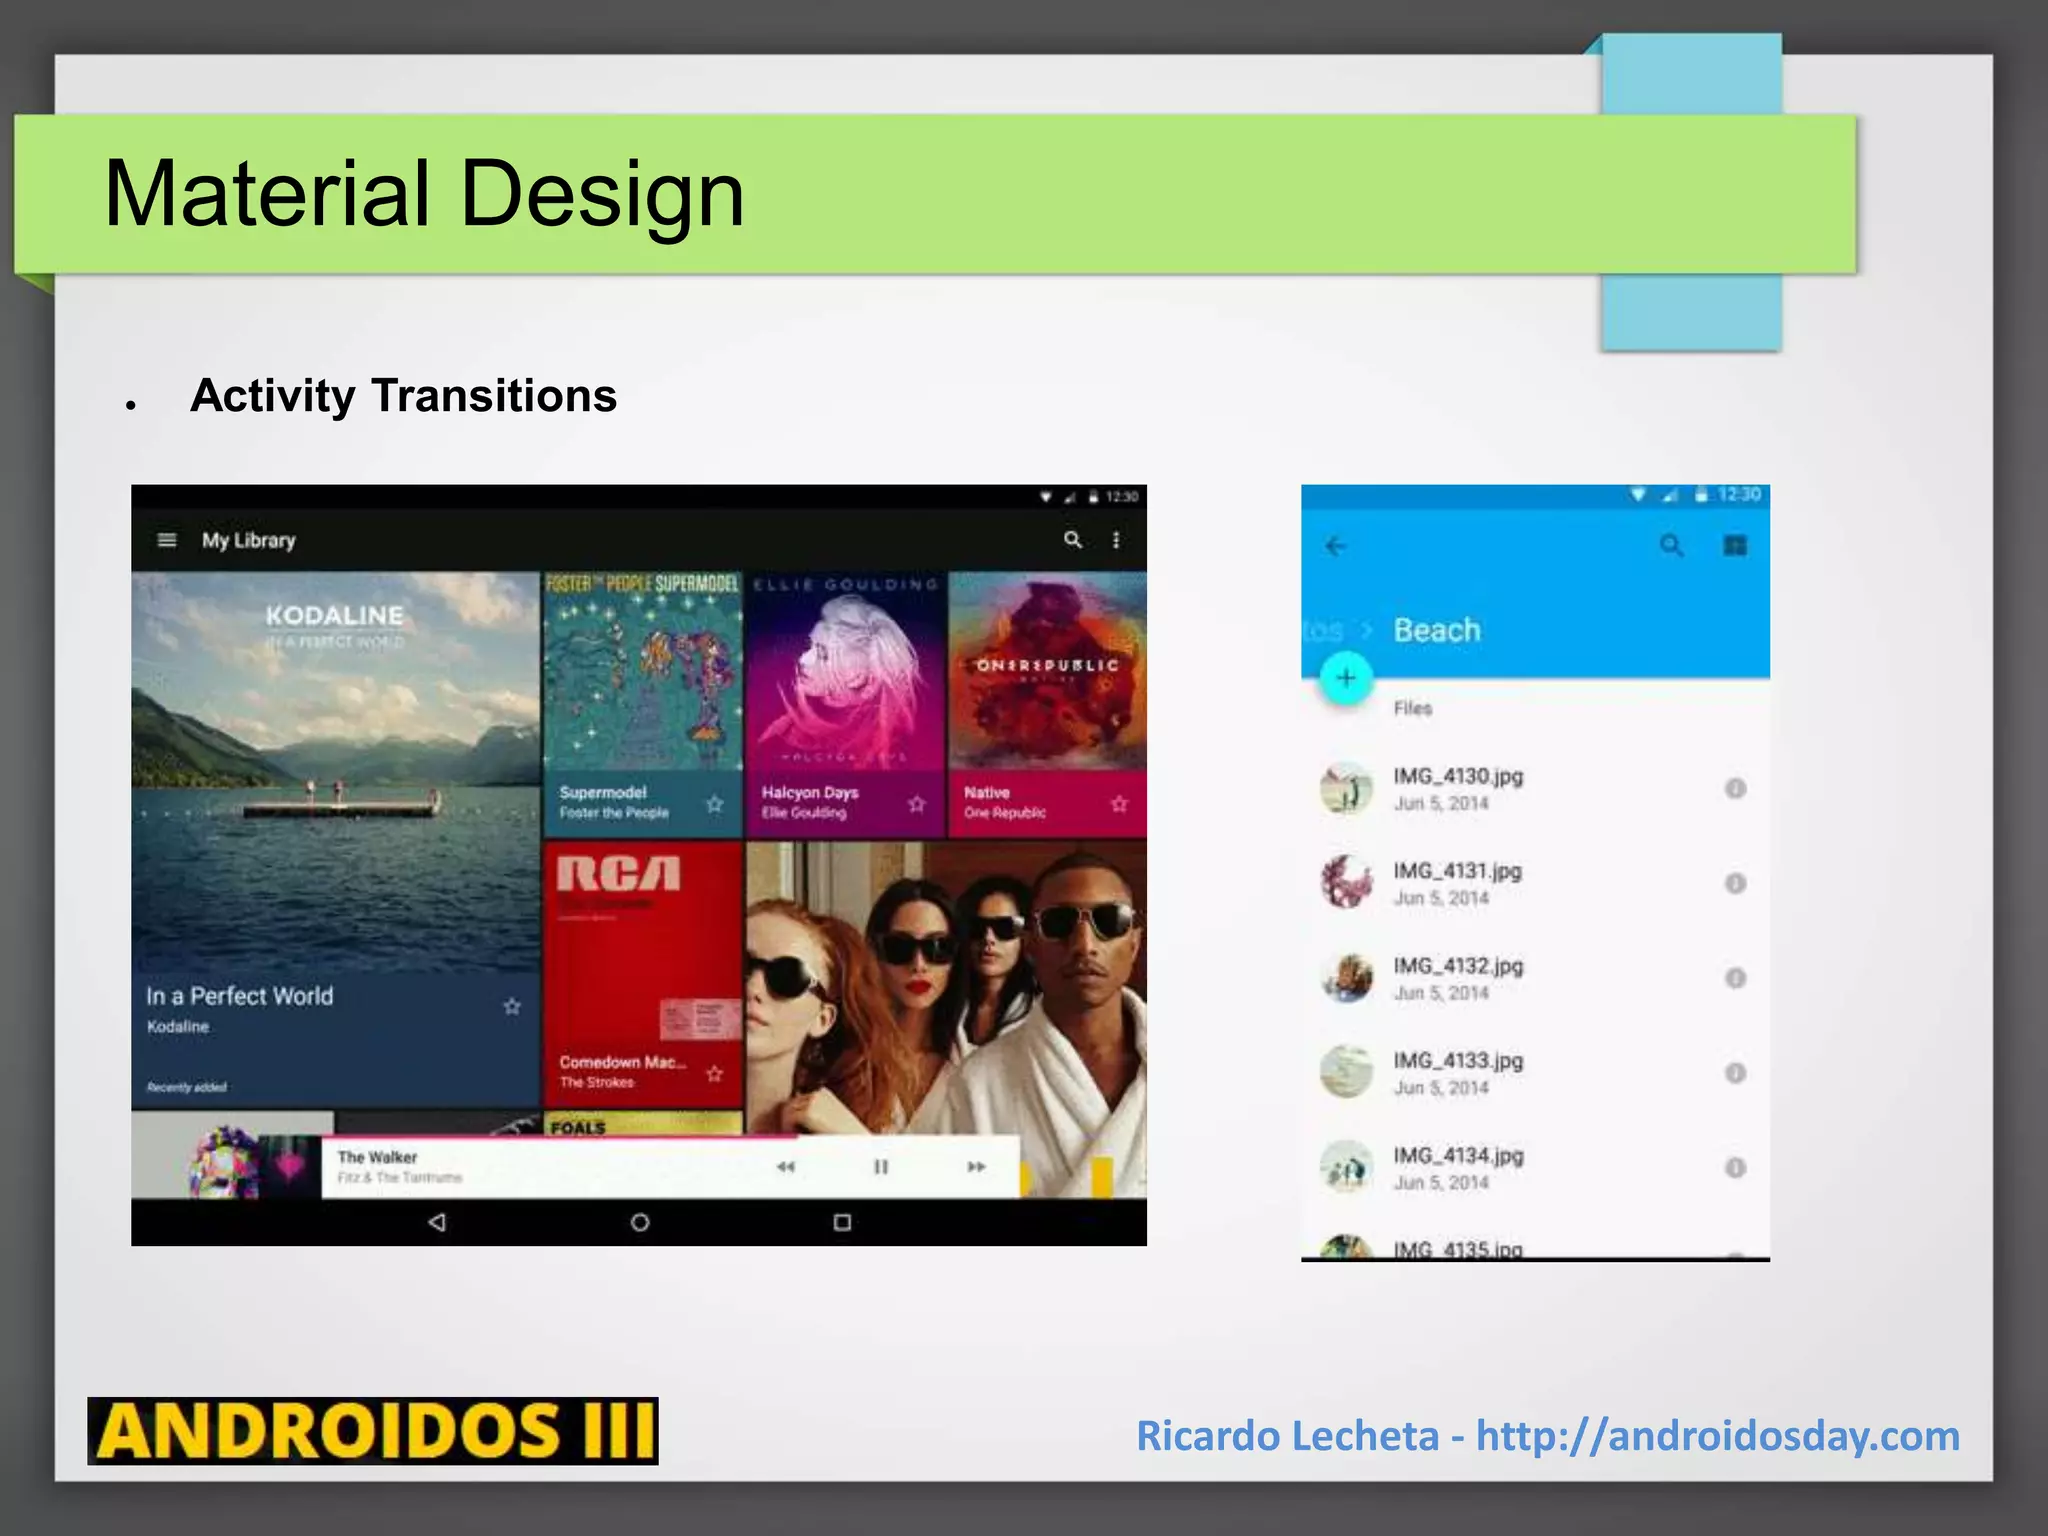
Task: Open the androidosday.com link
Action: coord(1718,1436)
